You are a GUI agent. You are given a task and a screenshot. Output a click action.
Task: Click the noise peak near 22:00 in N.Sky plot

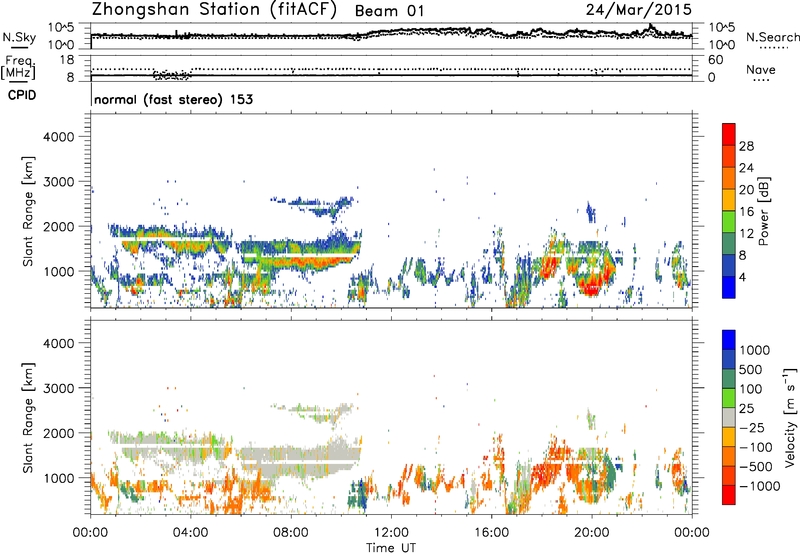point(650,26)
